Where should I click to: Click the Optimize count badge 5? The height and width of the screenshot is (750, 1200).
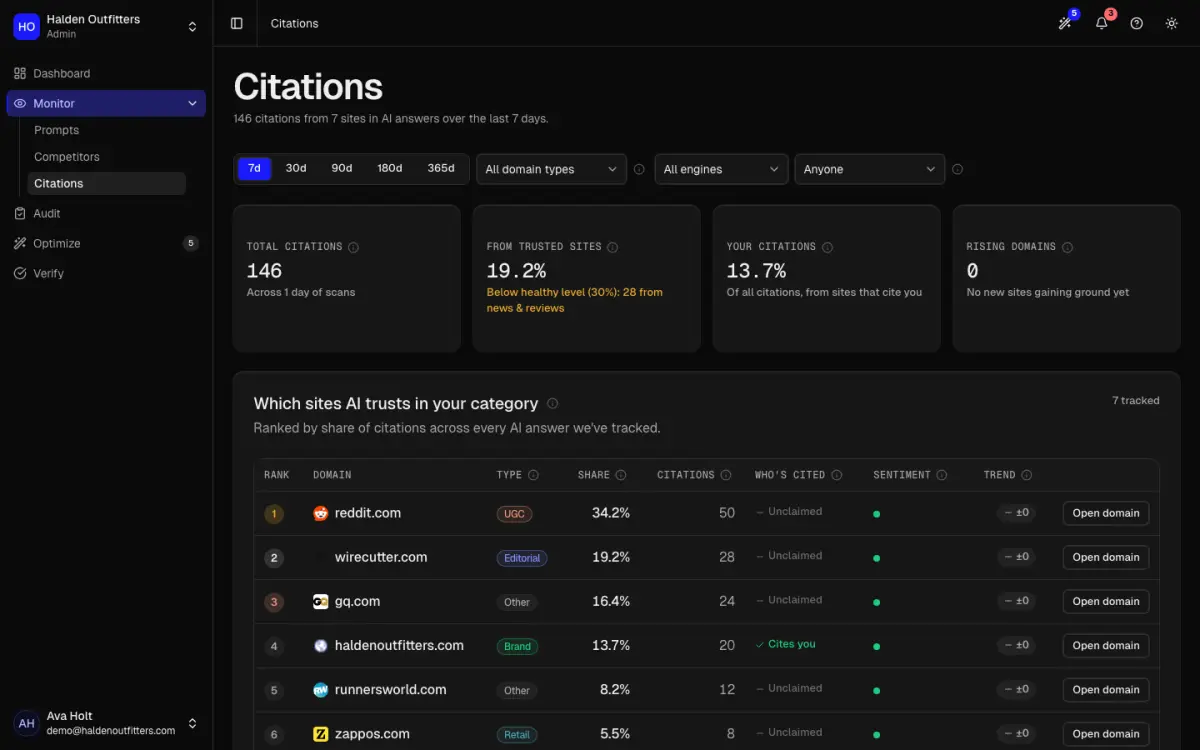click(x=191, y=243)
